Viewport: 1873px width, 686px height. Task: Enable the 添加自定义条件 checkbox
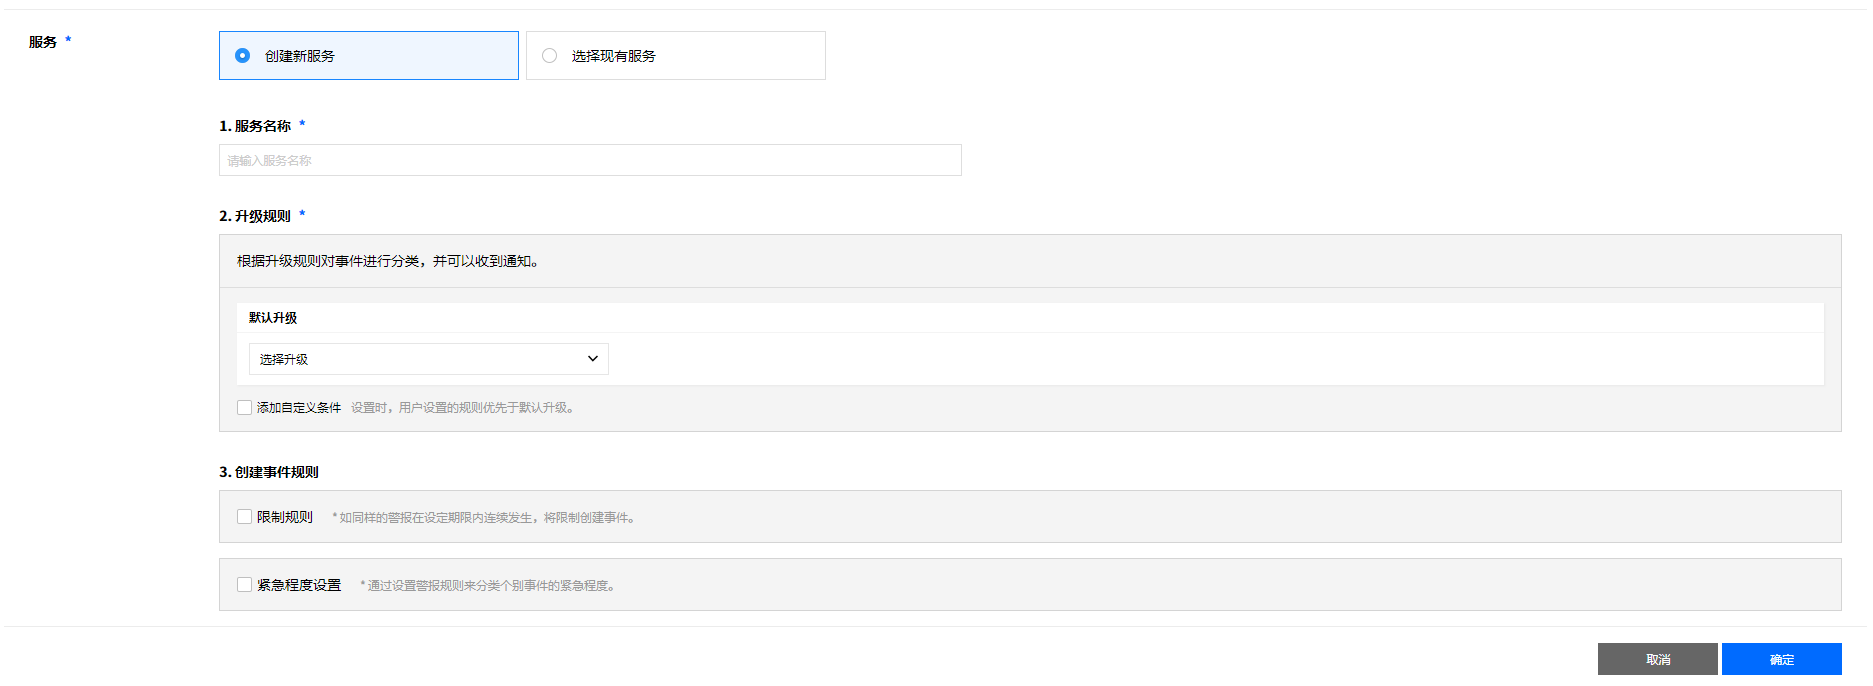coord(244,408)
